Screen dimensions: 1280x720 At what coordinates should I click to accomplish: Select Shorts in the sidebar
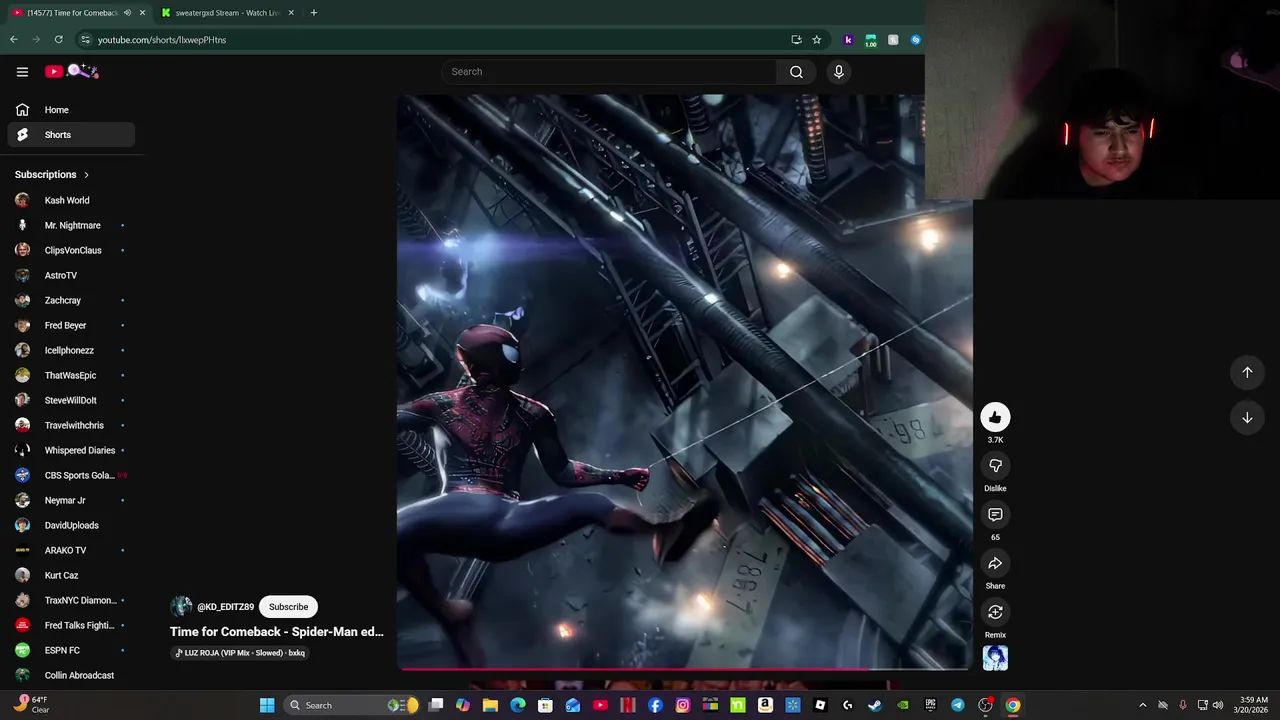tap(71, 135)
